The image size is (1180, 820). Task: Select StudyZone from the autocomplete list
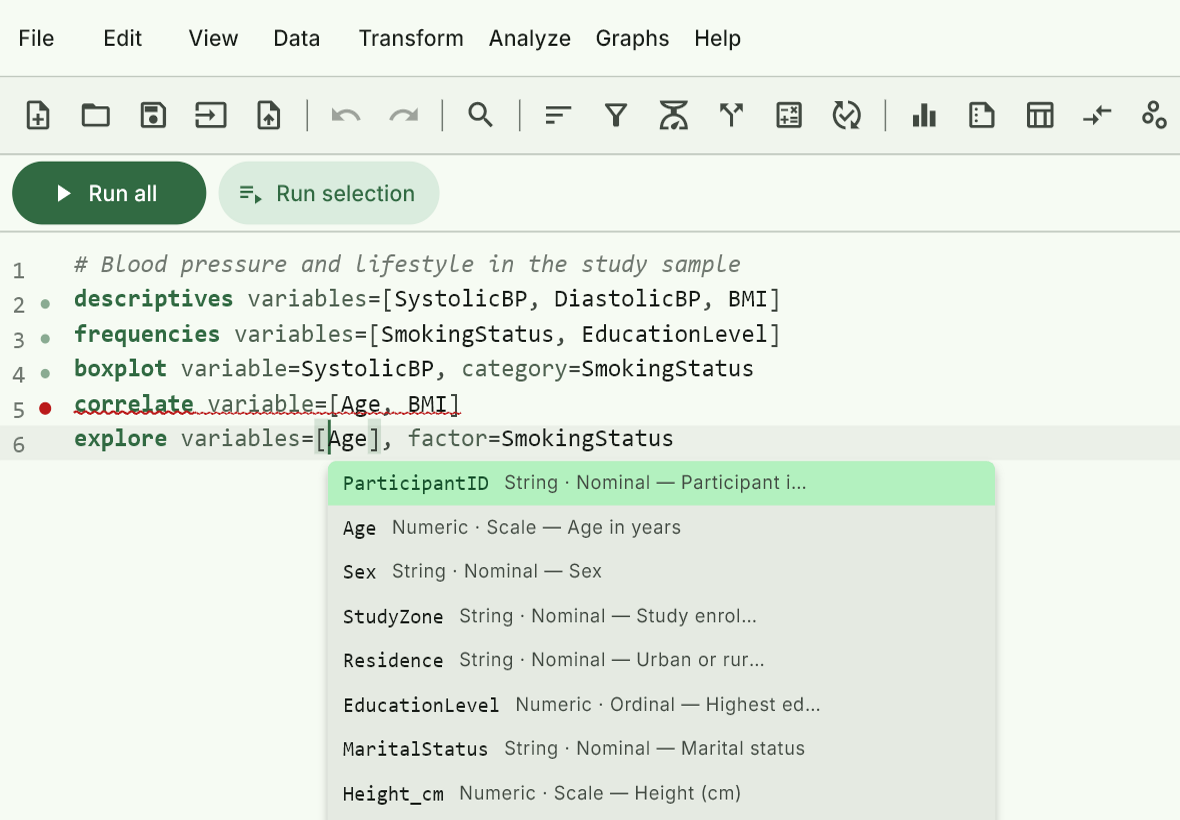click(661, 616)
